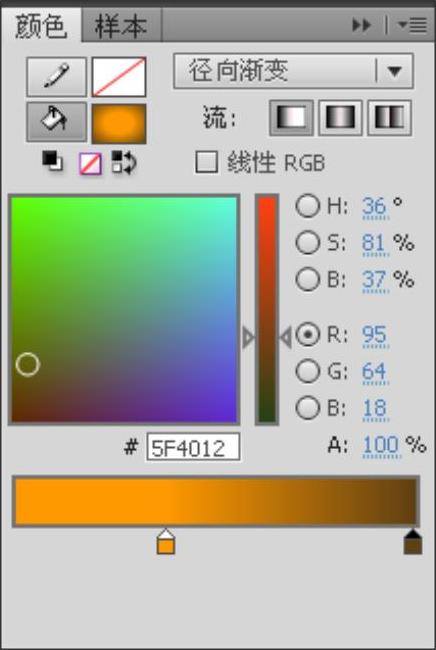Screen dimensions: 436x650
Task: Choose the reflect color flow mode icon
Action: point(340,118)
